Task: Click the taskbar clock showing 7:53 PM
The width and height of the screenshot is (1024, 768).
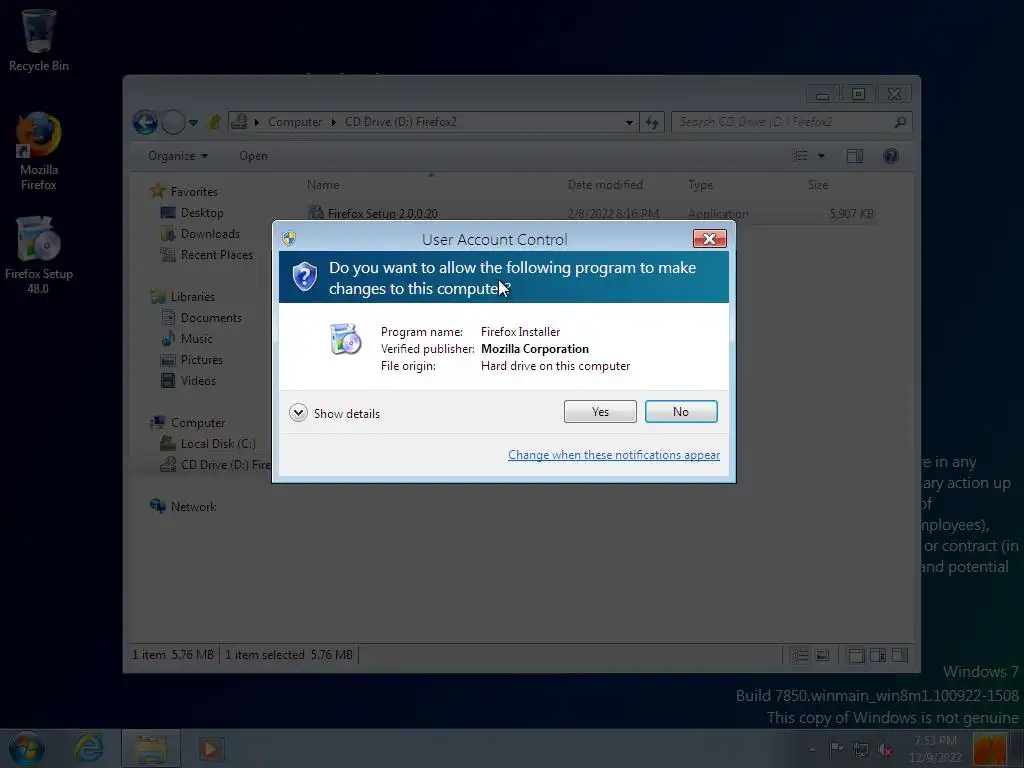Action: (935, 748)
